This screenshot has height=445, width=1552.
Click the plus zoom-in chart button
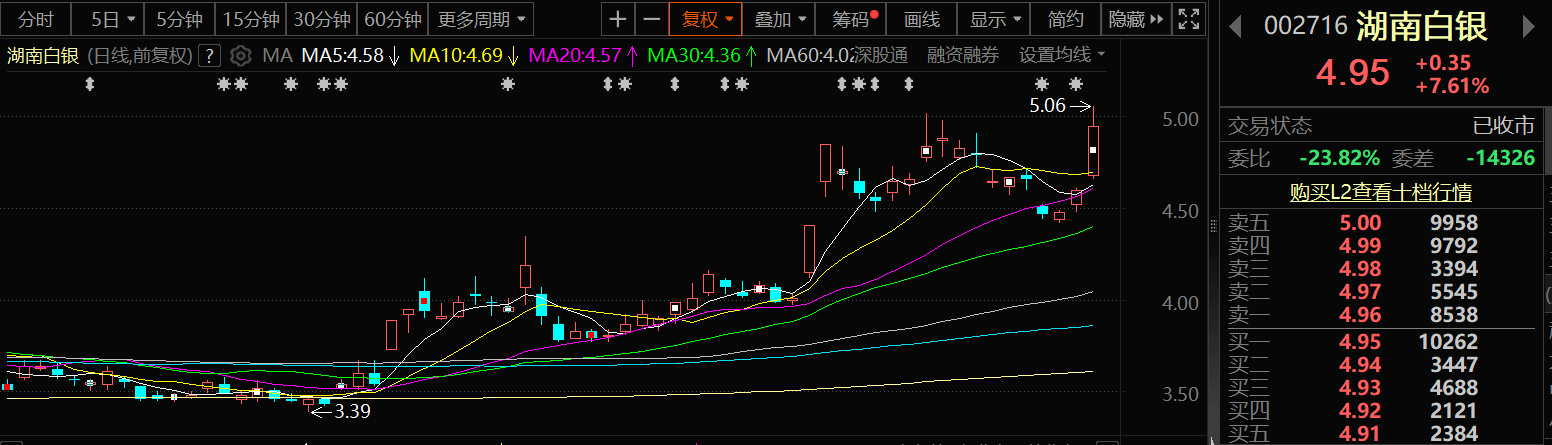tap(619, 19)
